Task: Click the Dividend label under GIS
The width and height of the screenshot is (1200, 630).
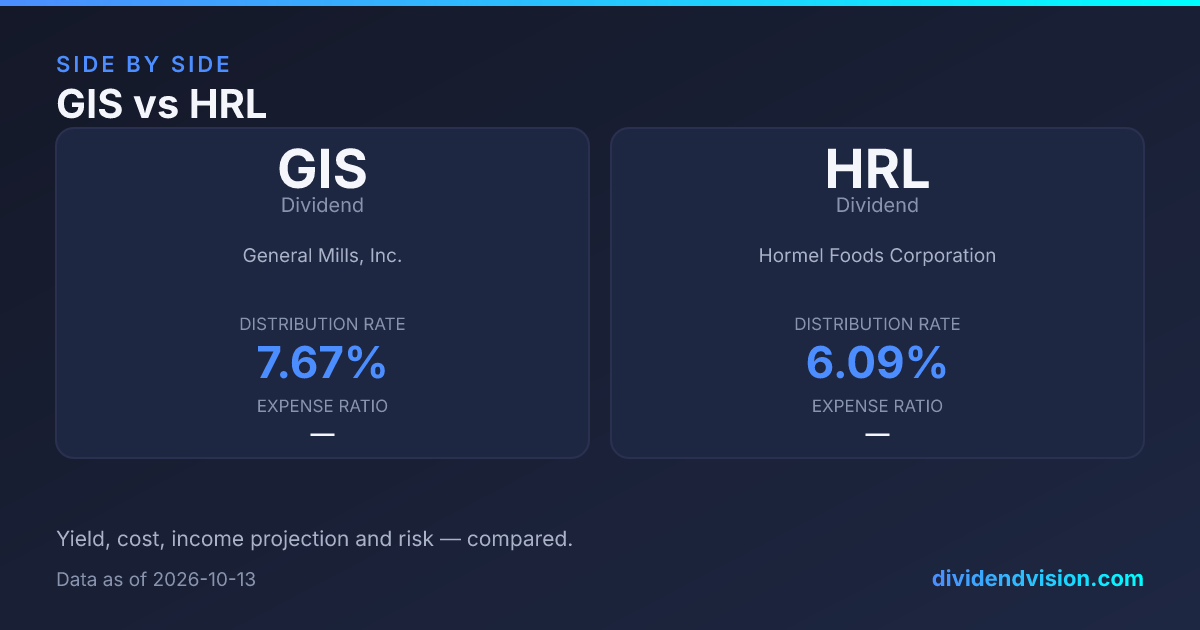Action: click(x=322, y=205)
